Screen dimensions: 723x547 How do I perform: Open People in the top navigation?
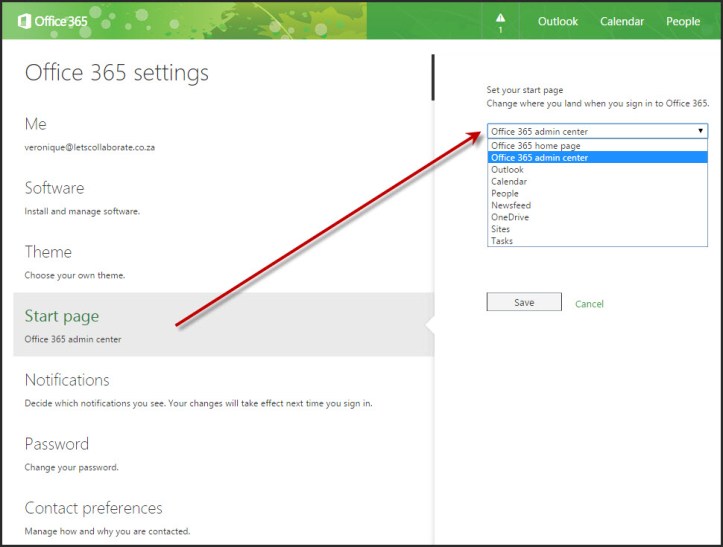683,22
